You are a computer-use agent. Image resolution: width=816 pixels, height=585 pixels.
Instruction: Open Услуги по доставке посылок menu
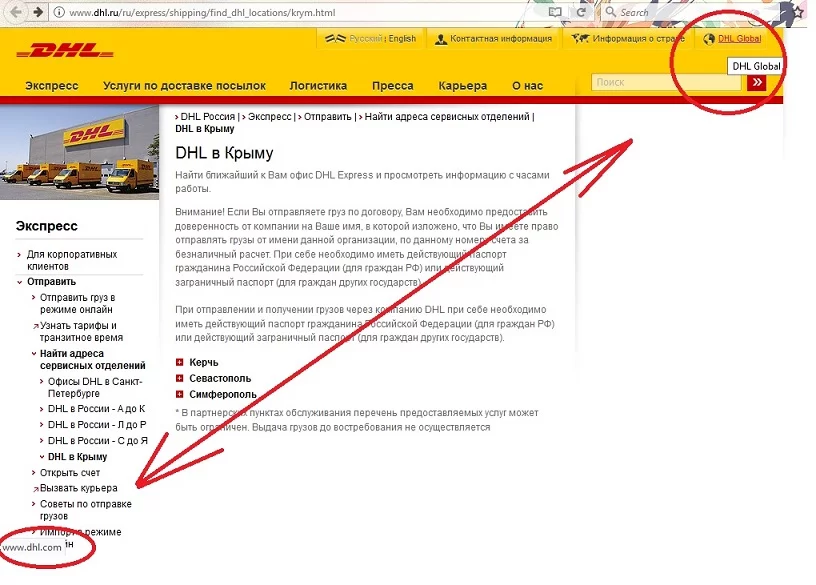point(184,86)
